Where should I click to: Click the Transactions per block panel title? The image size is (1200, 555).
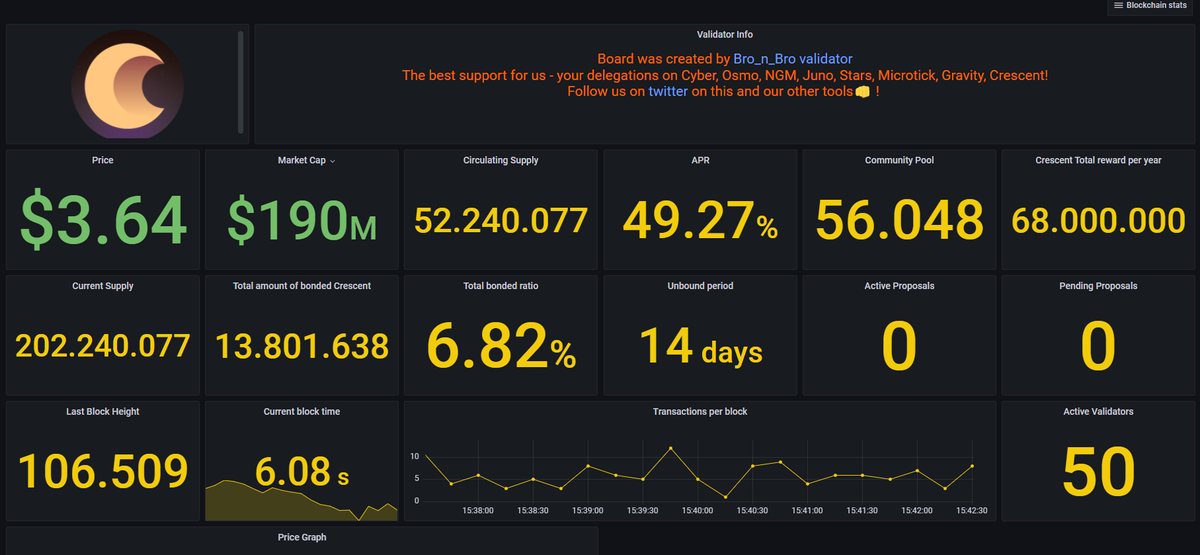(x=700, y=411)
